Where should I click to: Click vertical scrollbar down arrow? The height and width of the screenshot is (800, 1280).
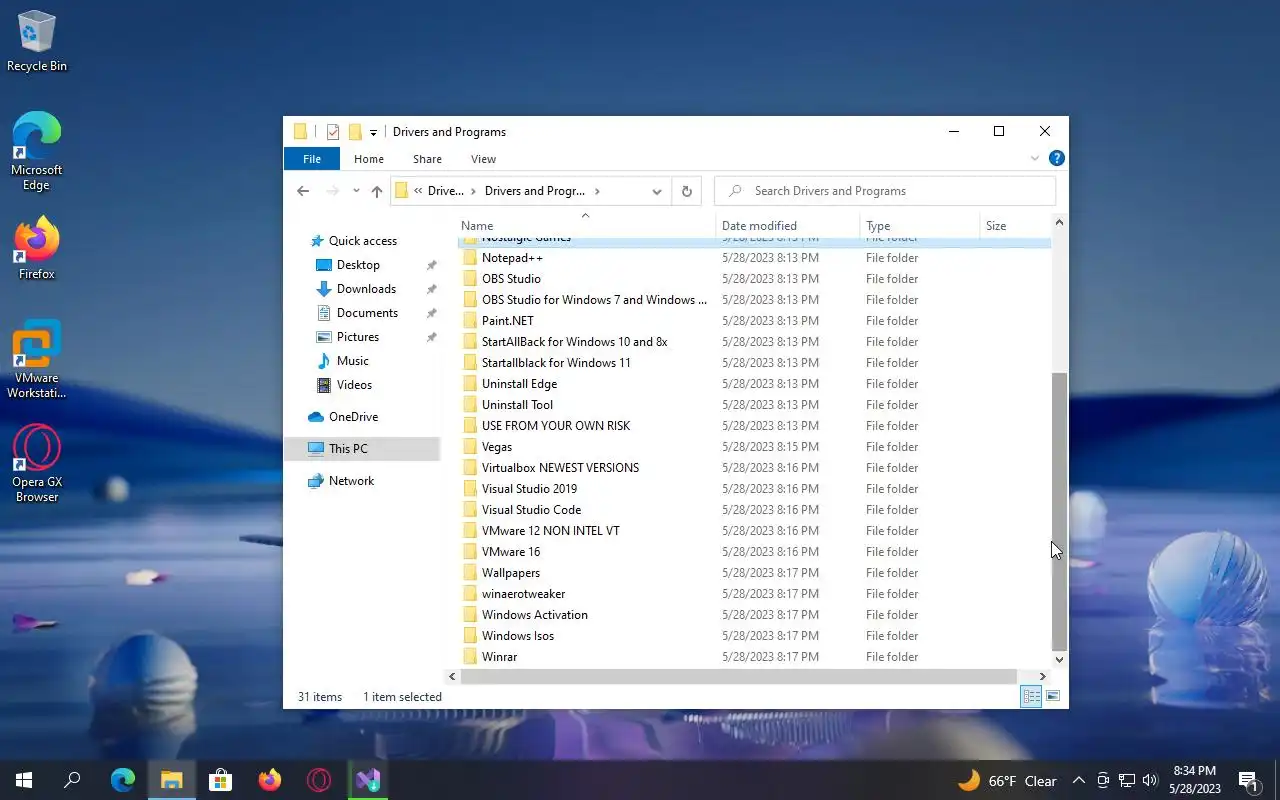click(1060, 660)
